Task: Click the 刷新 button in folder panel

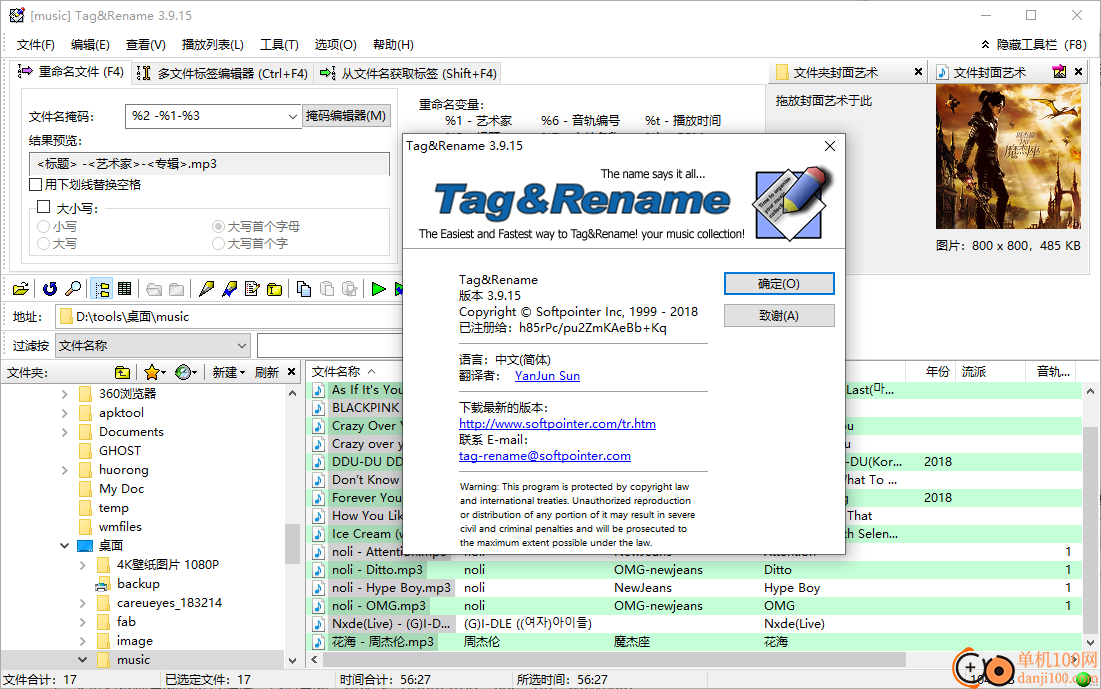Action: tap(267, 372)
